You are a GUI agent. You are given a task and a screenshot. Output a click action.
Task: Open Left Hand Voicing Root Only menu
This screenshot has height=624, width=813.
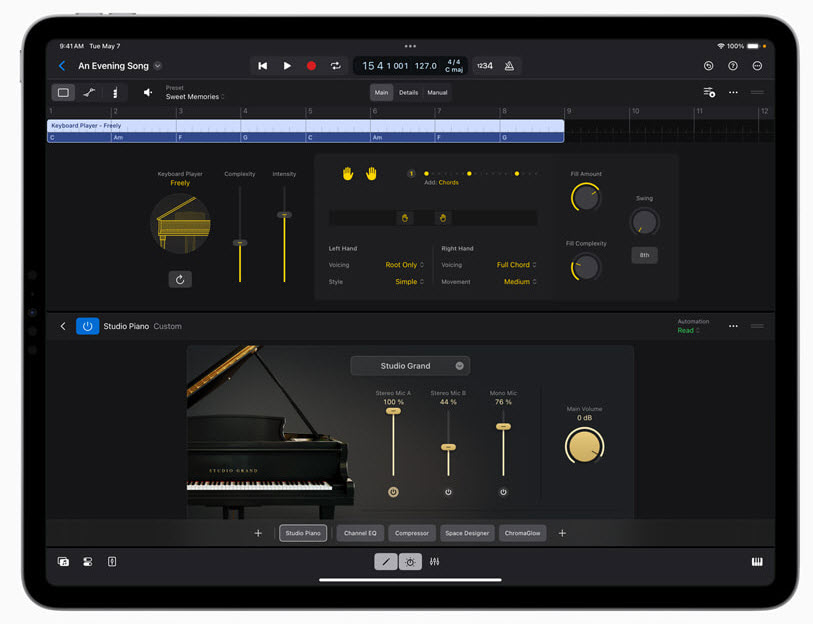(x=404, y=265)
